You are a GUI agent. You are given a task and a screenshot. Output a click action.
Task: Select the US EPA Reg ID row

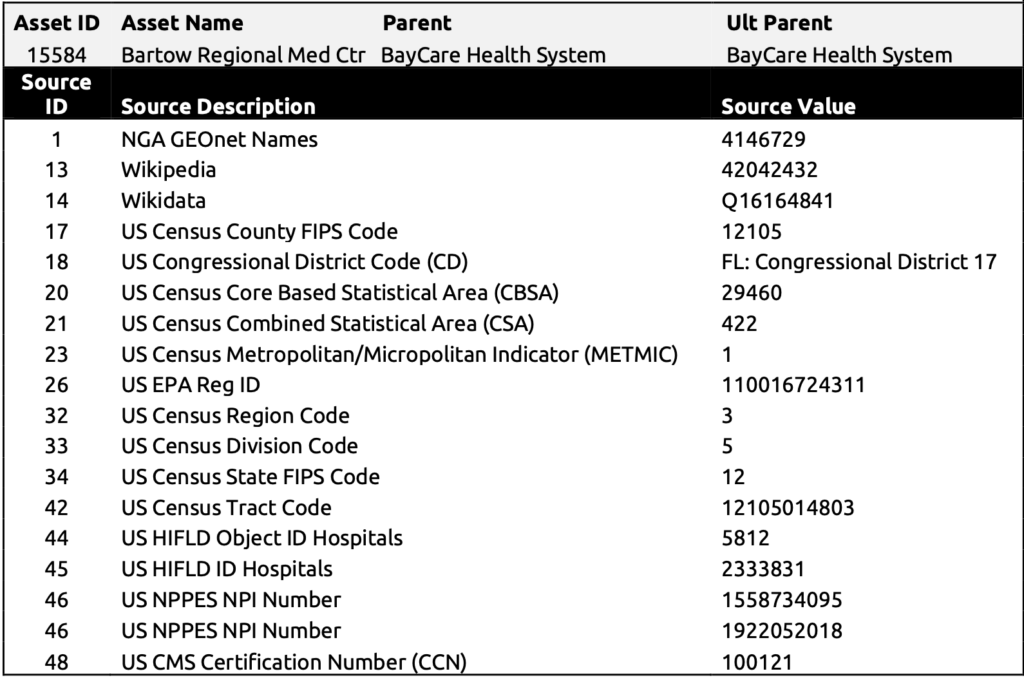point(513,385)
